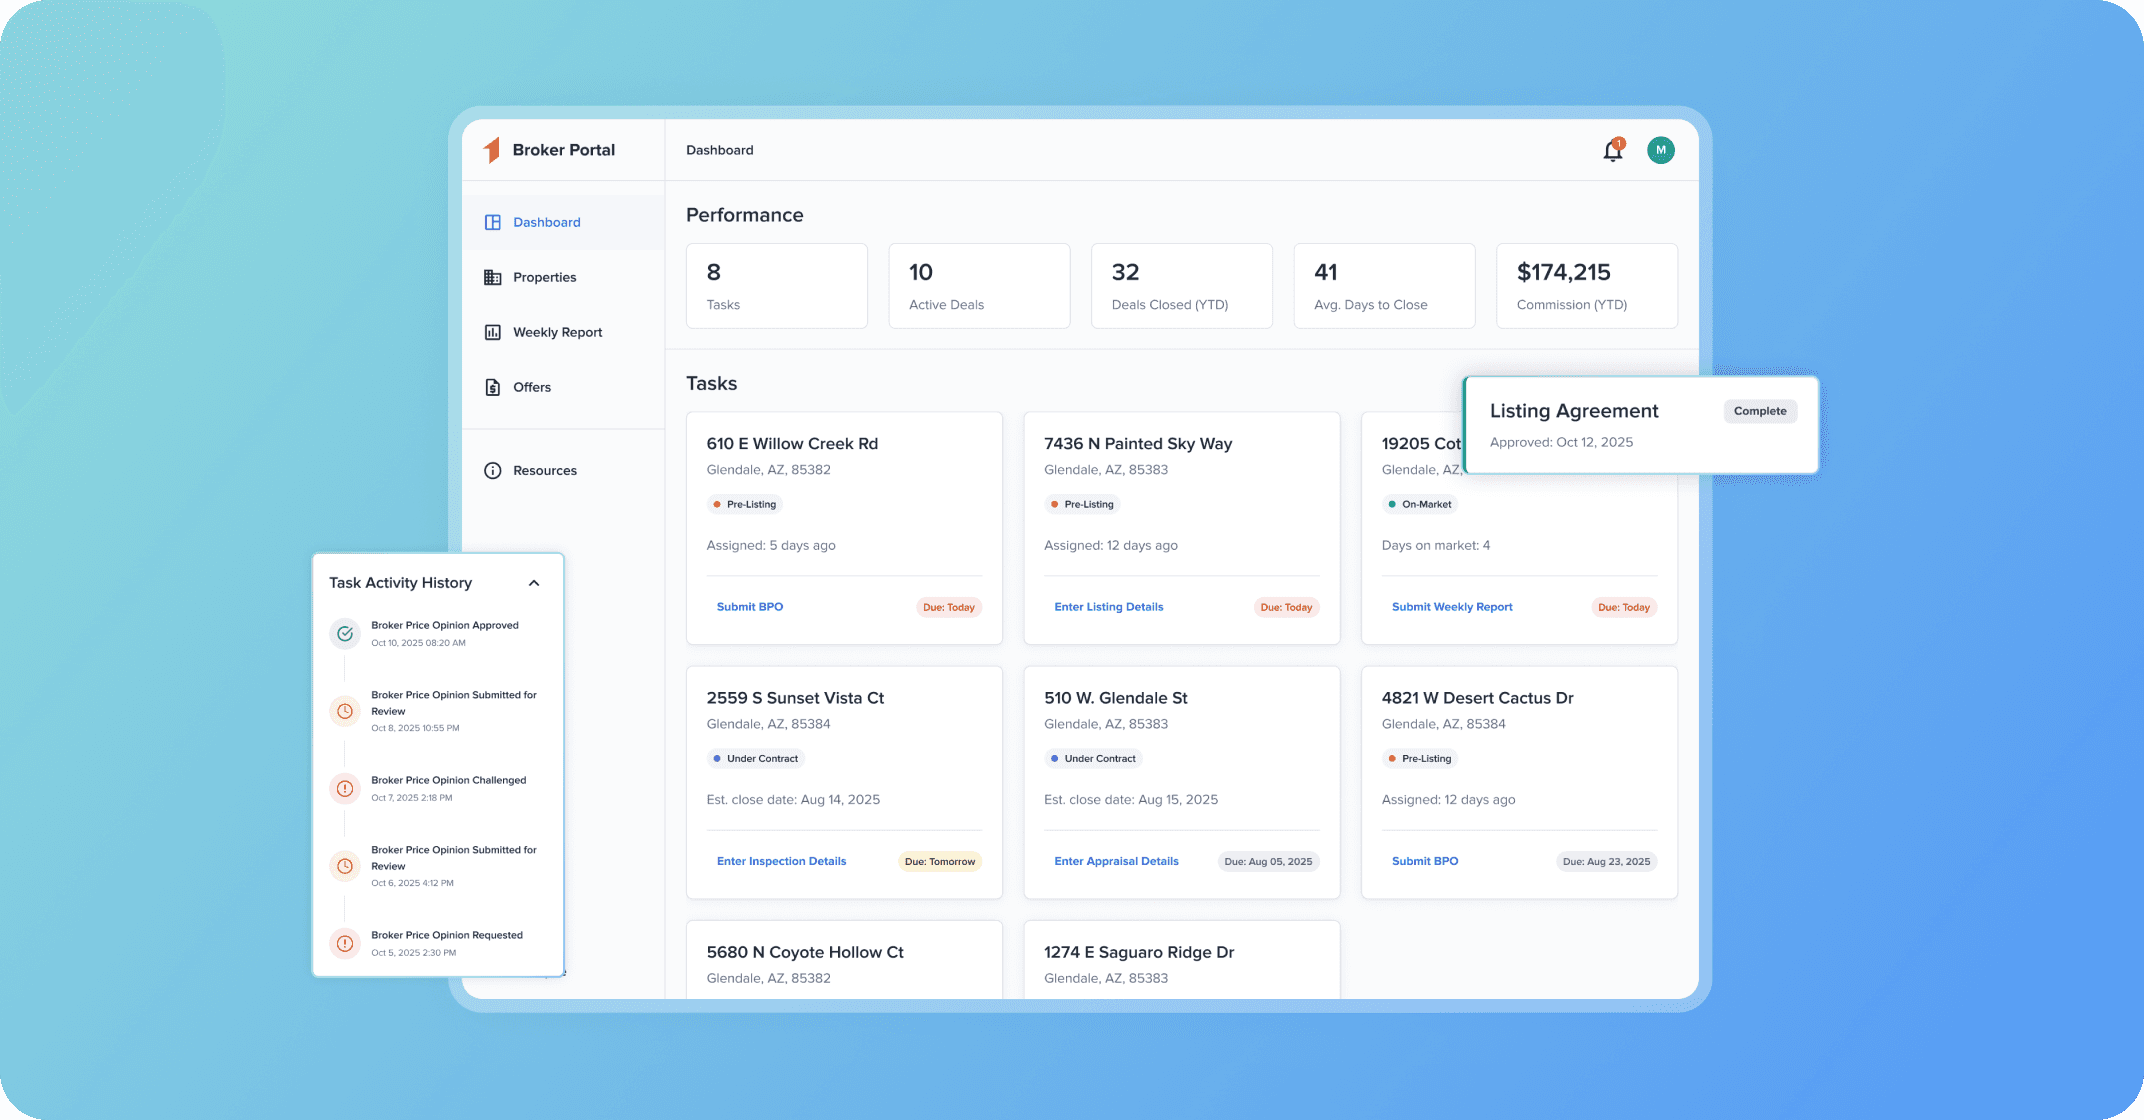Click the Weekly Report chart icon
The image size is (2144, 1120).
[492, 332]
